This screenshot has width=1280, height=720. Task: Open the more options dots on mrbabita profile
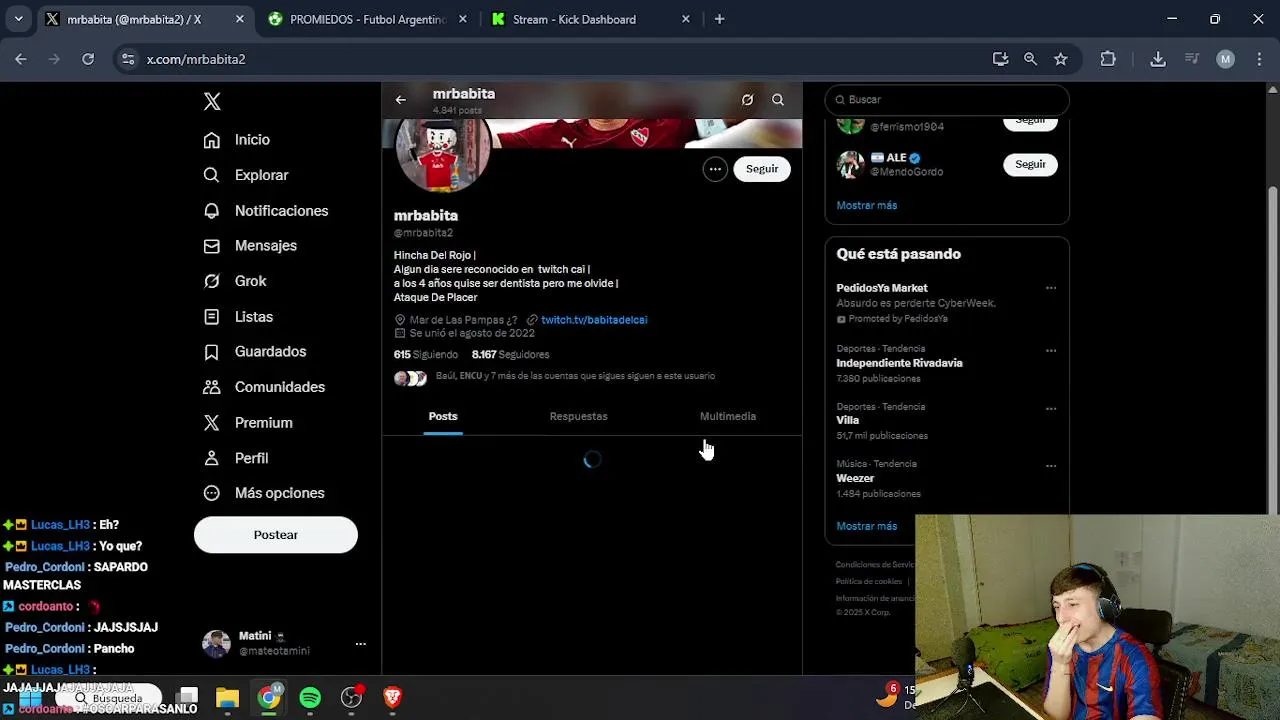click(x=715, y=169)
